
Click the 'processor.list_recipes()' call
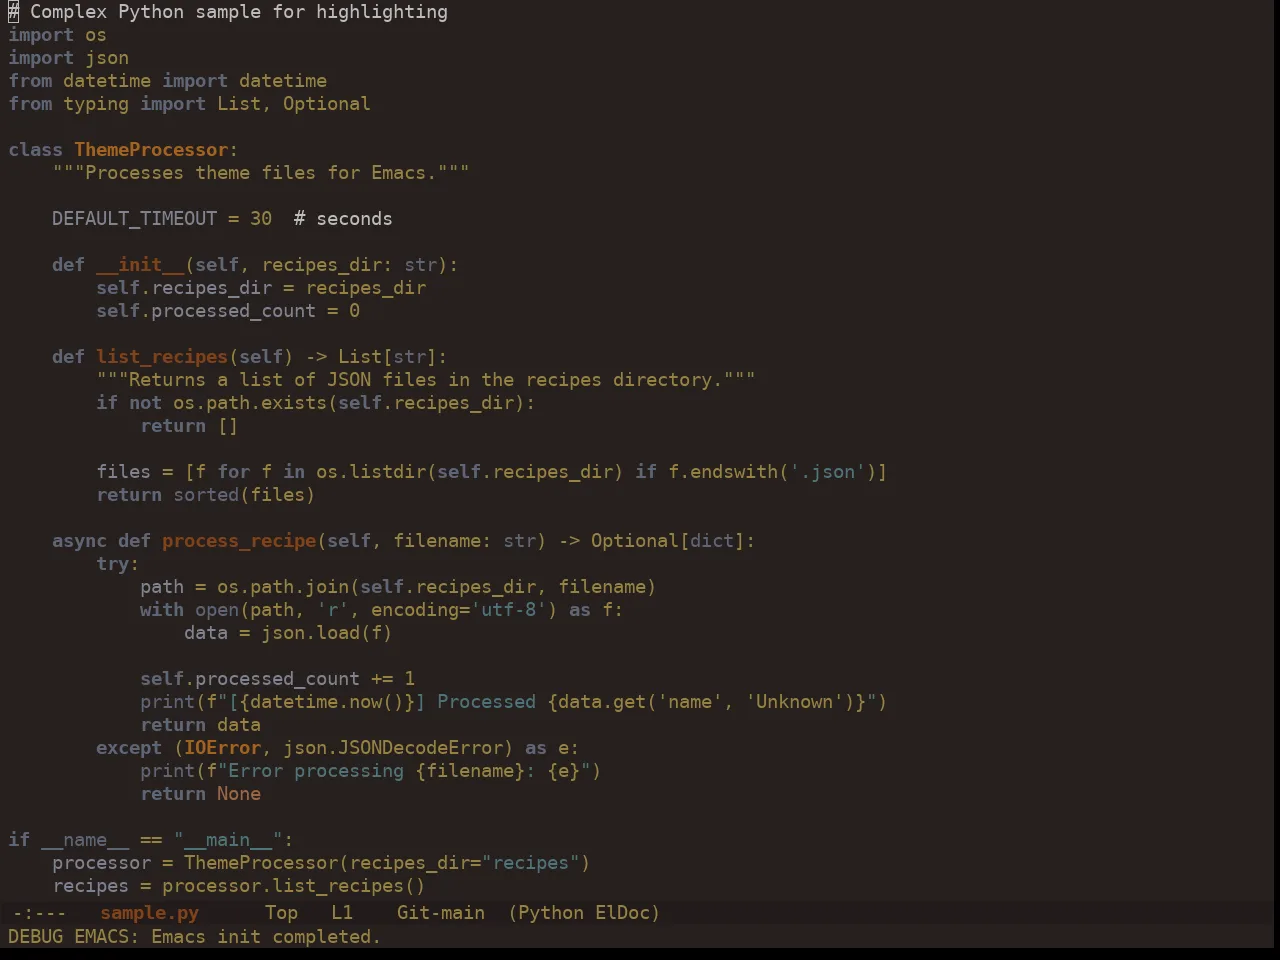(x=294, y=886)
